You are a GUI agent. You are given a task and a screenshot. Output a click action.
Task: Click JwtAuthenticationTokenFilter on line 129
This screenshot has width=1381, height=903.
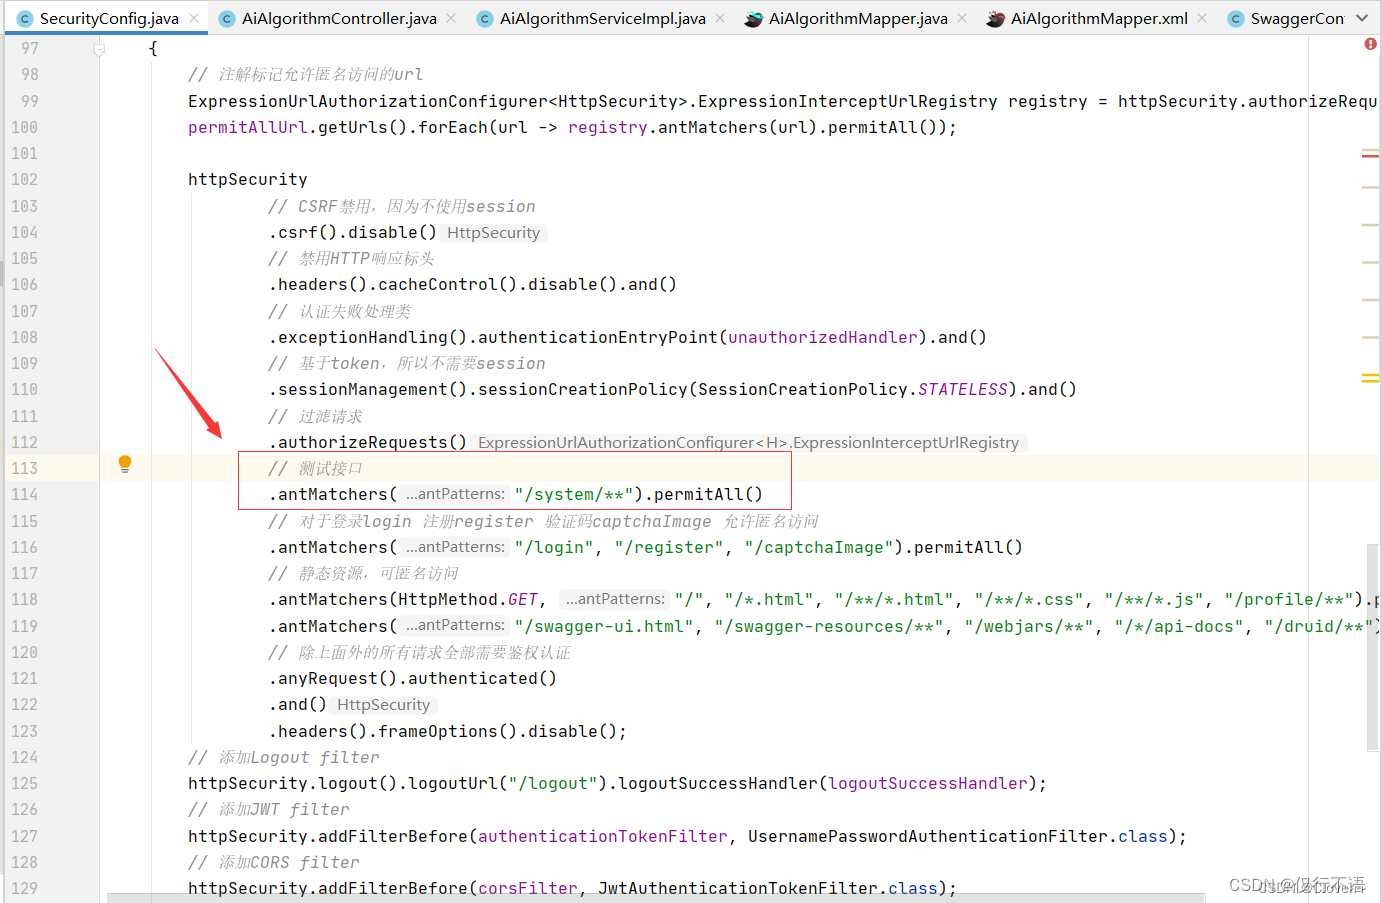pyautogui.click(x=738, y=888)
